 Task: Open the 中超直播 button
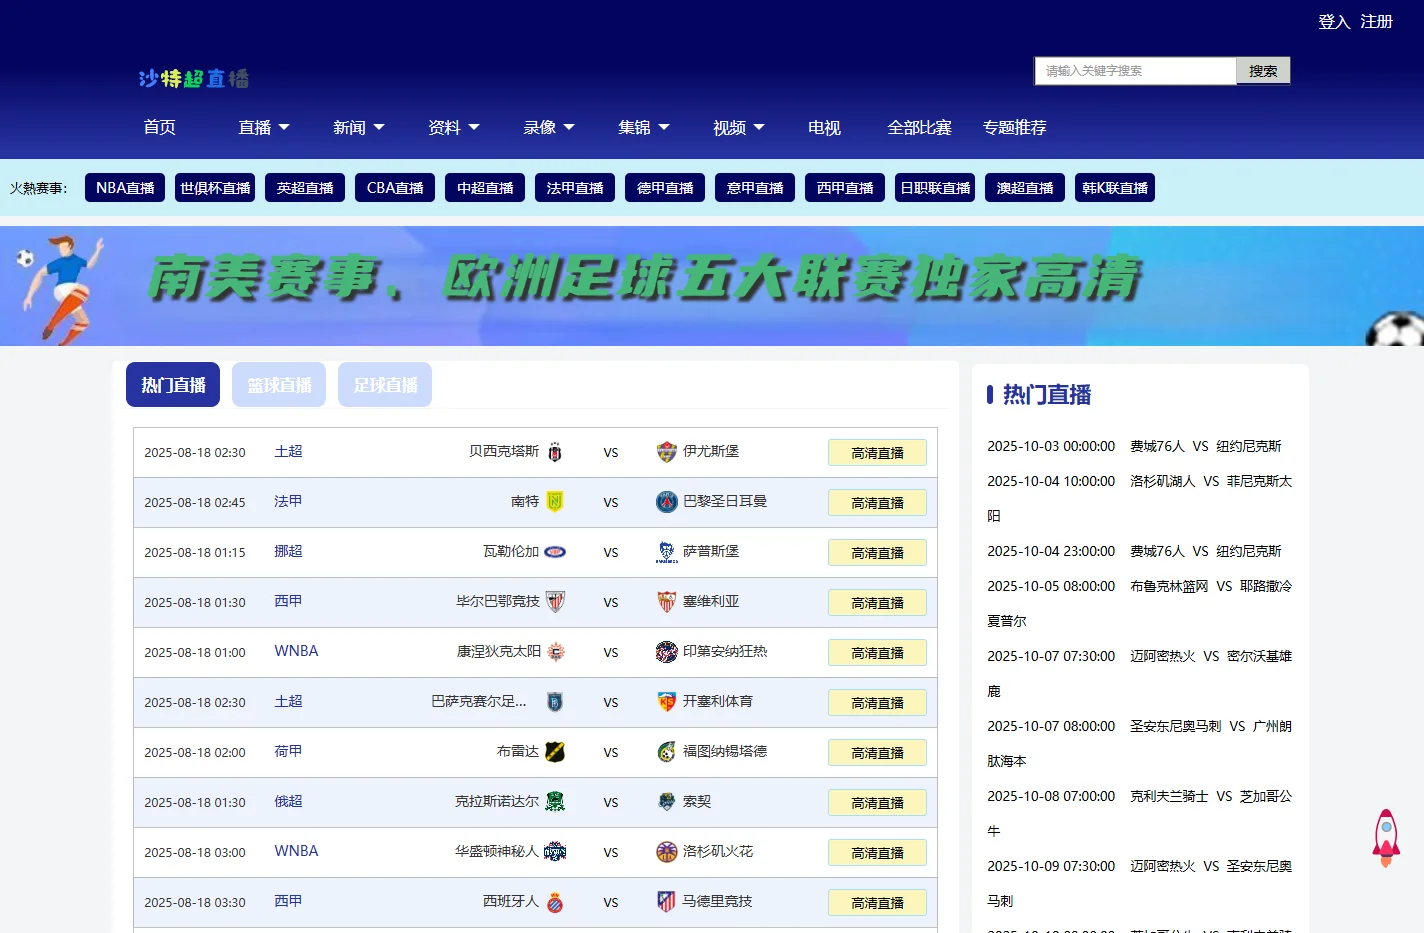485,188
